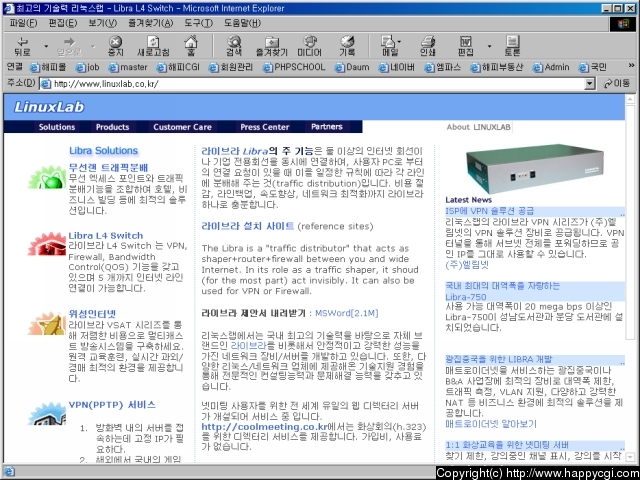Open the Press Center navigation tab
Screen dimensions: 640x480
(x=264, y=127)
